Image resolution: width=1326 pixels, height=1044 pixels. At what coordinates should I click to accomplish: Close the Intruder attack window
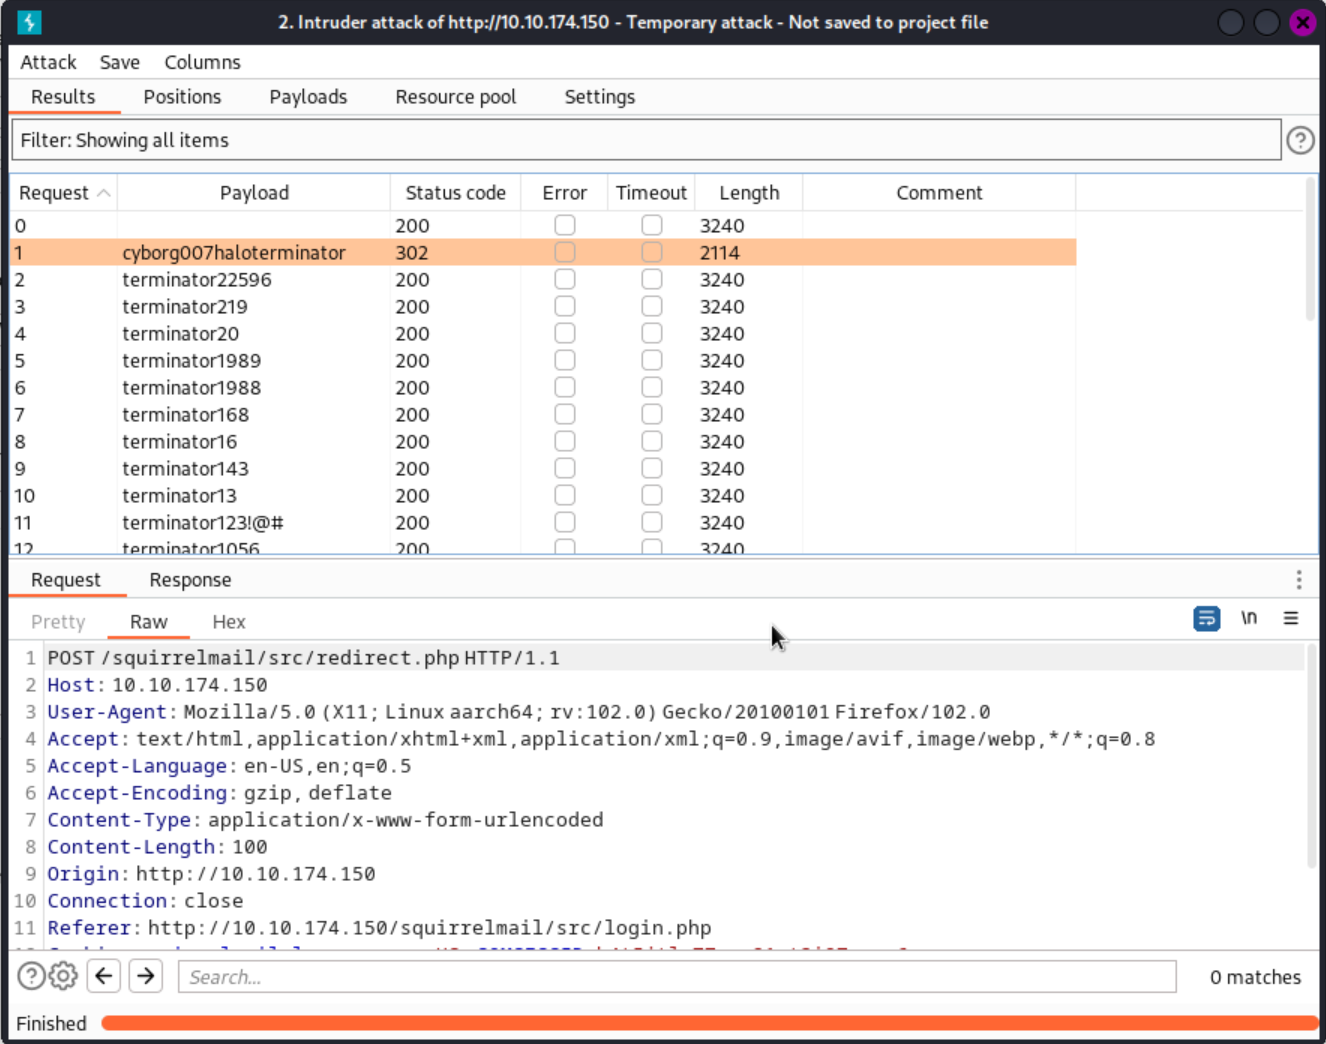pos(1302,22)
